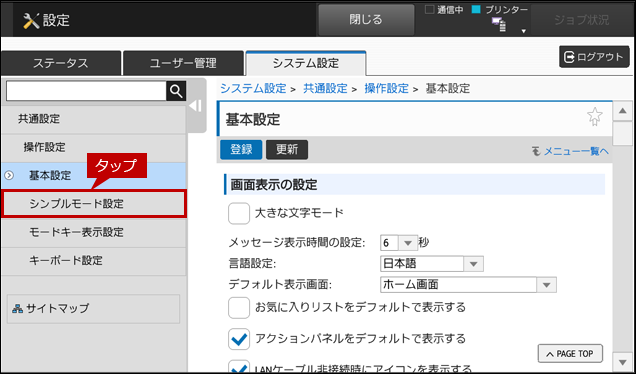The width and height of the screenshot is (636, 374).
Task: Open 共通設定 in sidebar
Action: click(x=94, y=119)
